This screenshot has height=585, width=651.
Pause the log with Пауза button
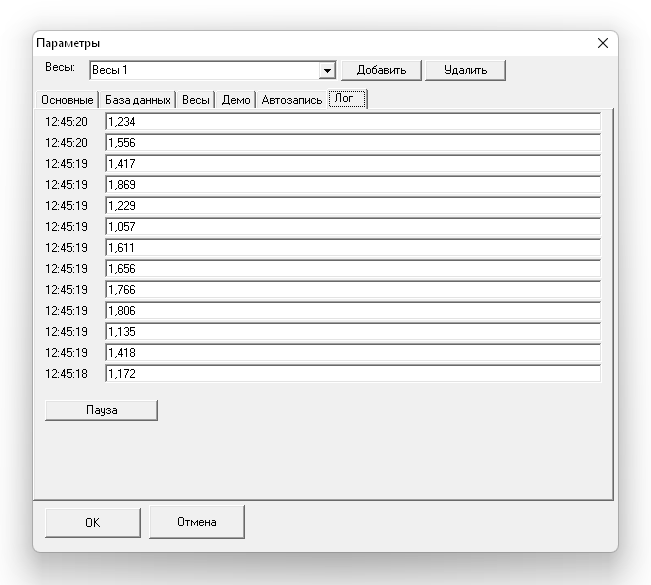(101, 410)
